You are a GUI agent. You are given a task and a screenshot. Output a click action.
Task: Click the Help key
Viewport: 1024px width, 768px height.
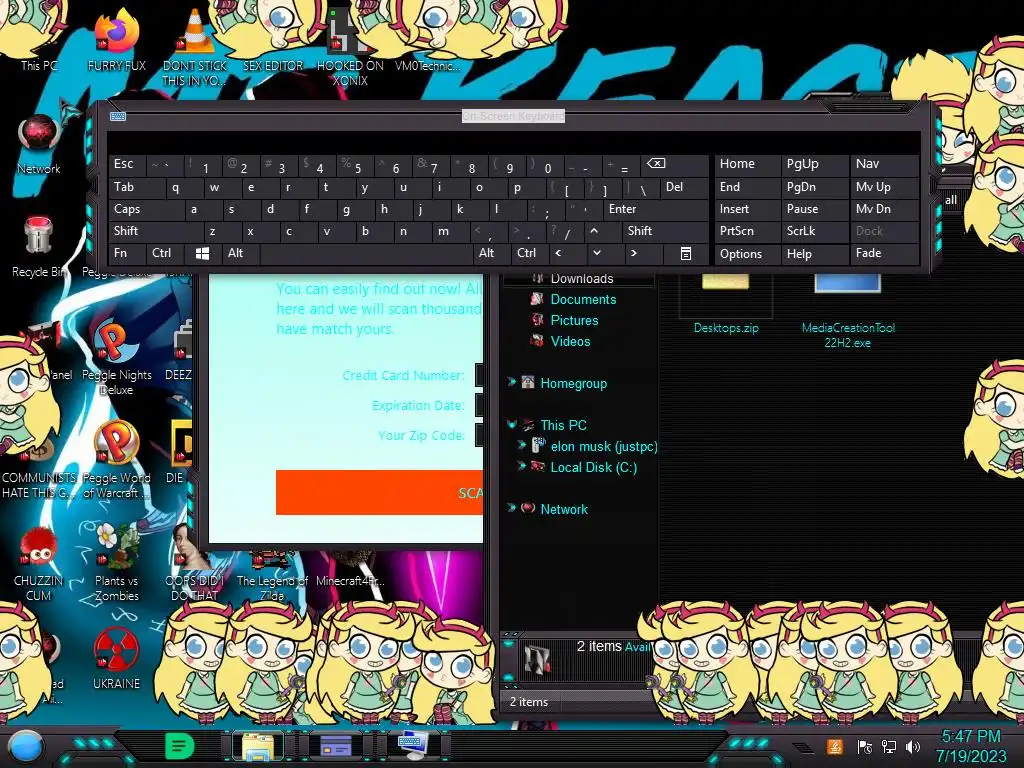814,253
